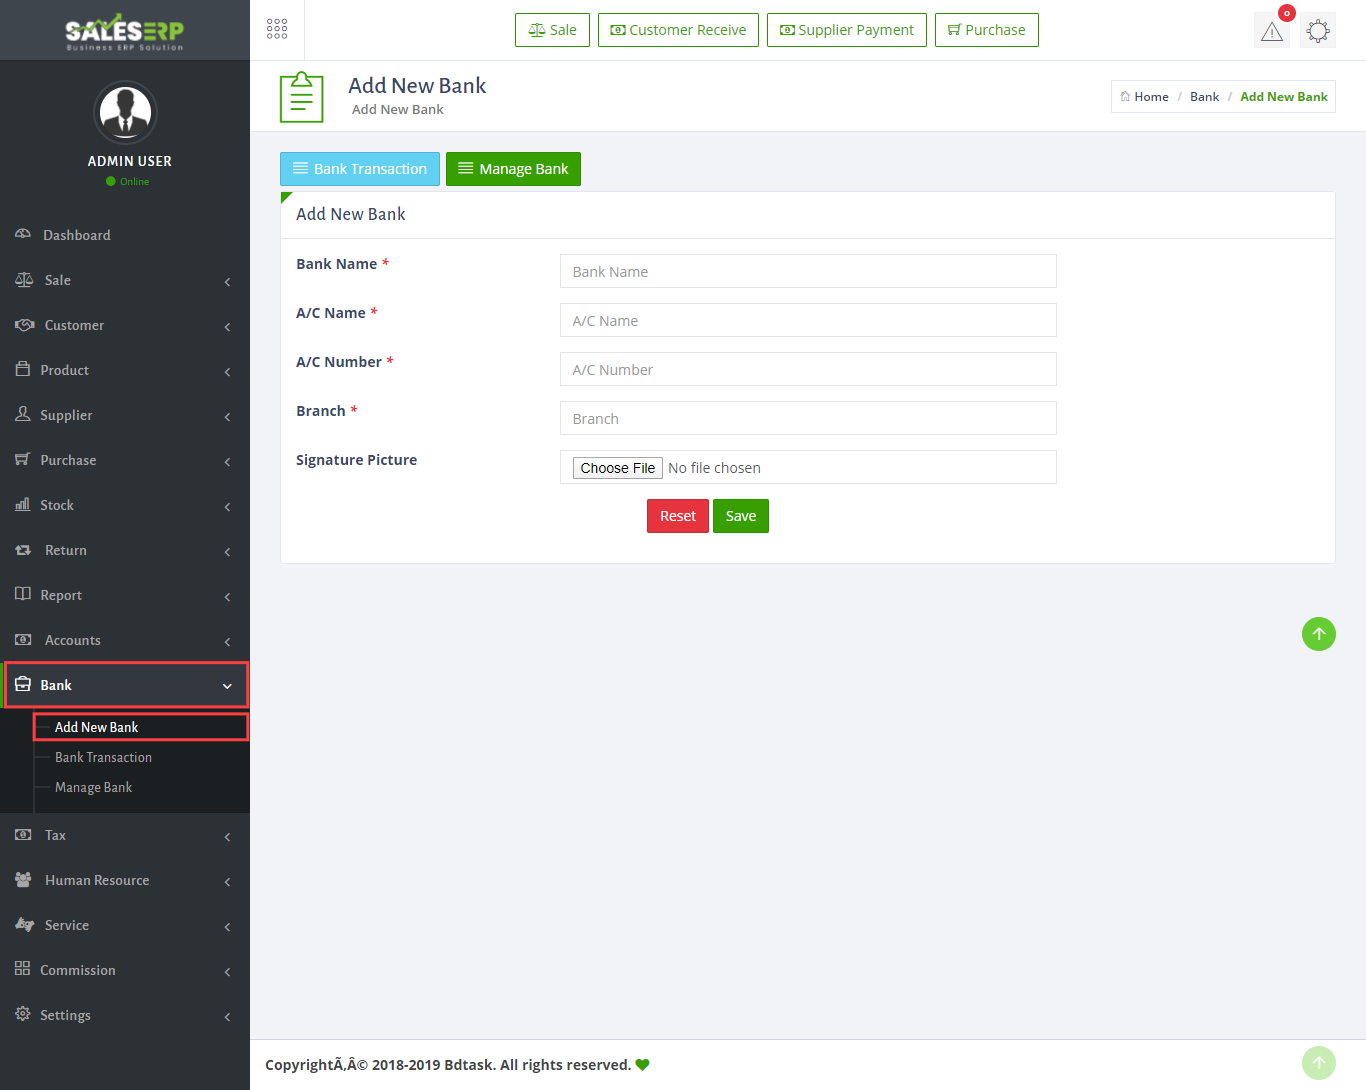This screenshot has height=1090, width=1366.
Task: Expand the Stock menu chevron
Action: 228,507
